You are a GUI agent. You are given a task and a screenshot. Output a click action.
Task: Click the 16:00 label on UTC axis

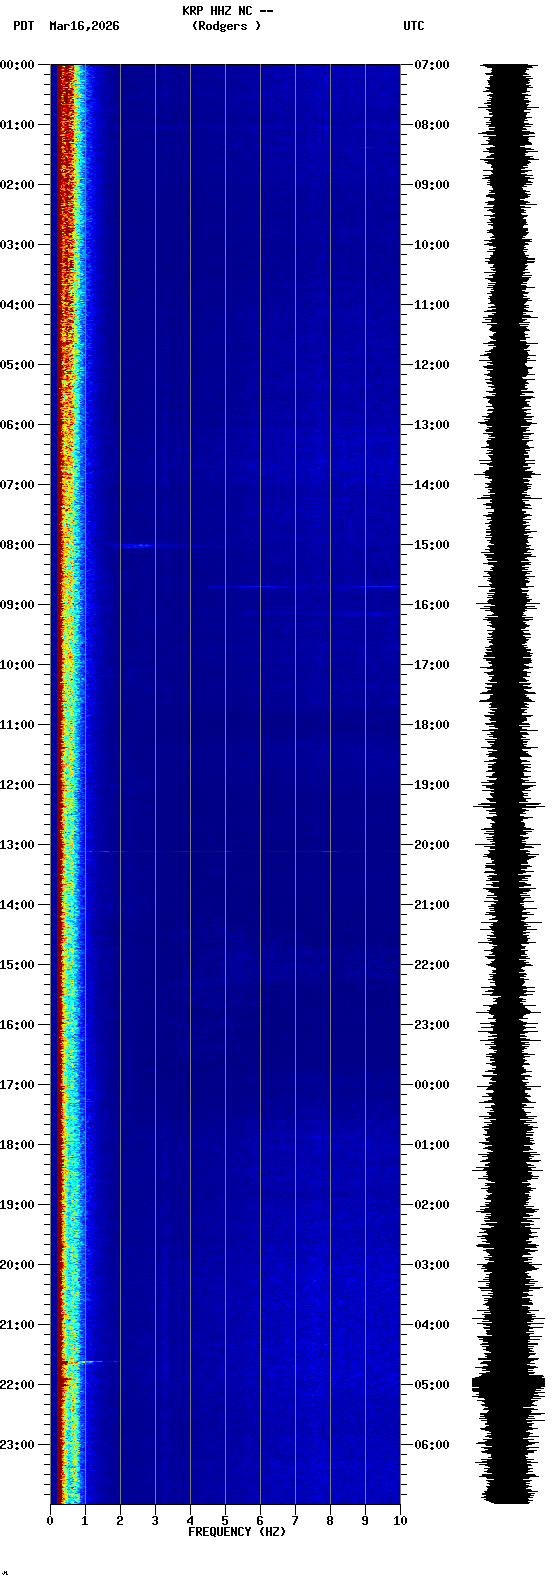432,605
